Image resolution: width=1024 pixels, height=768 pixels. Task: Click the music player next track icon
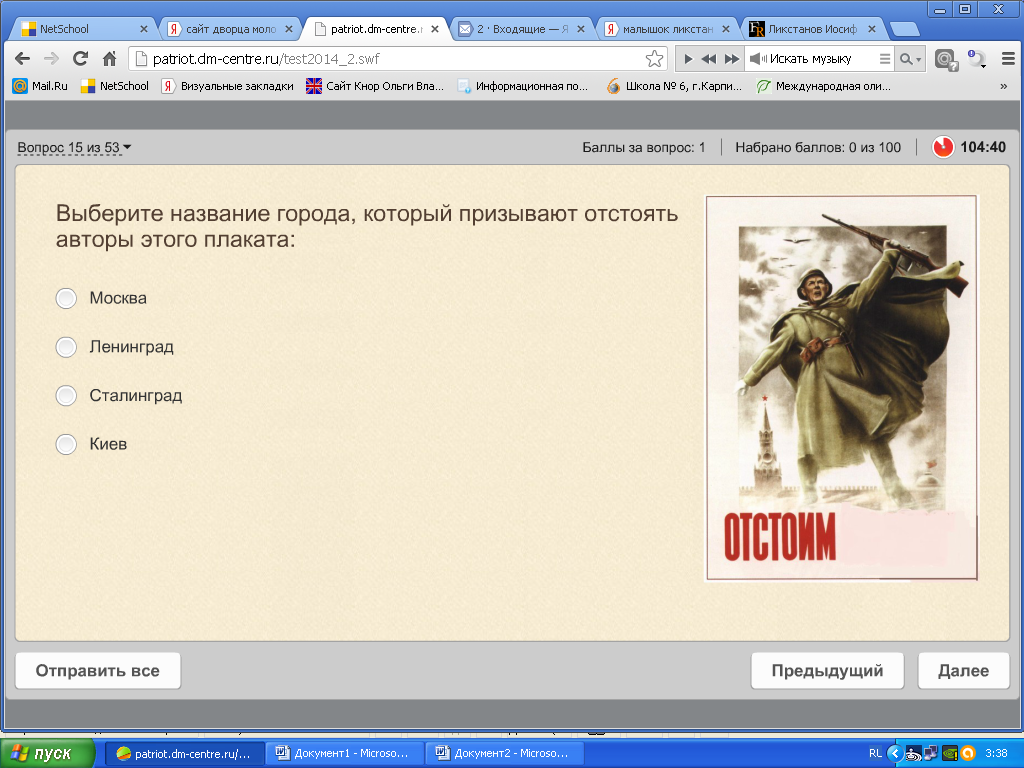732,59
